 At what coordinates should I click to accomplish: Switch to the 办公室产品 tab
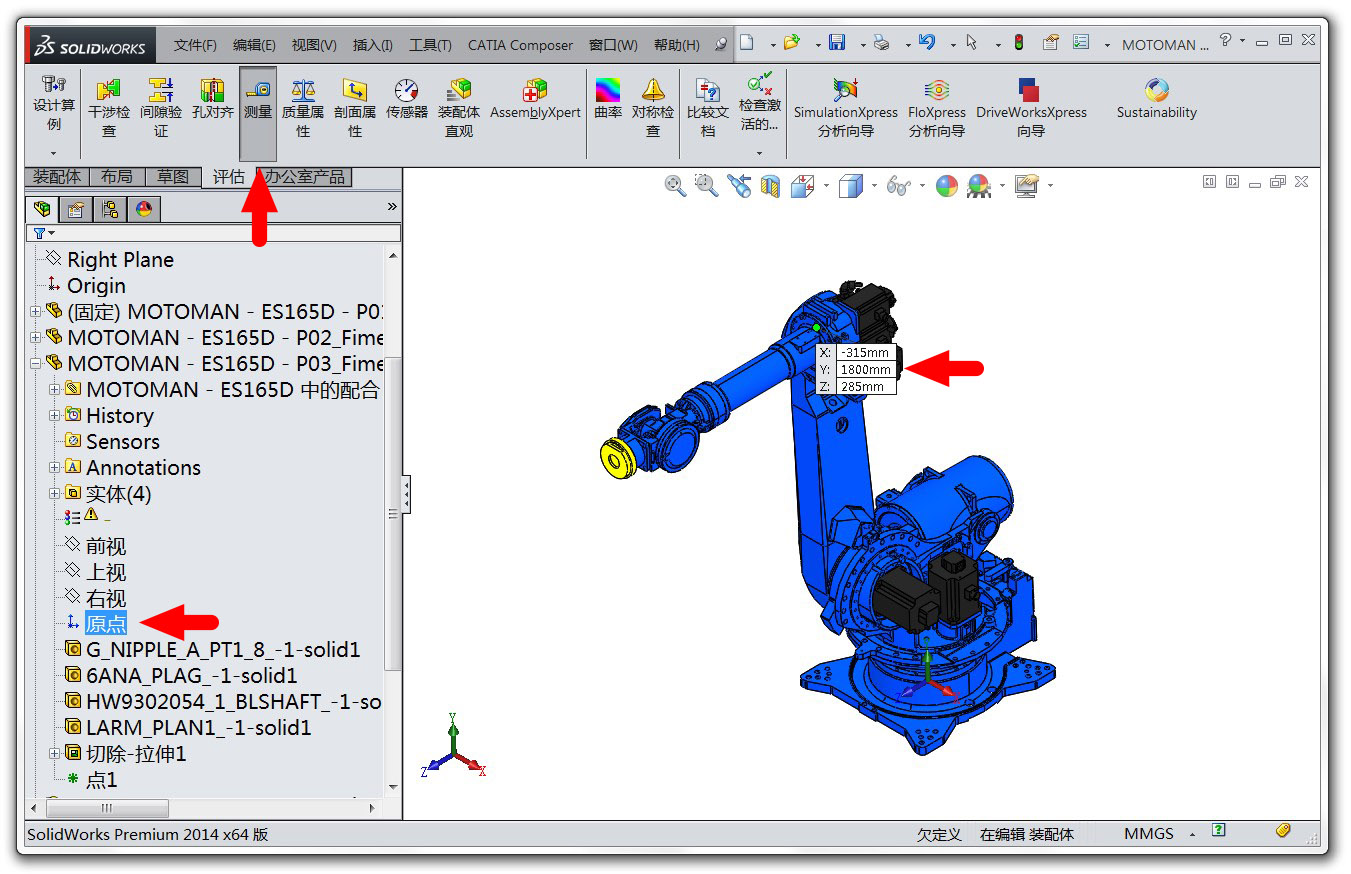point(305,177)
